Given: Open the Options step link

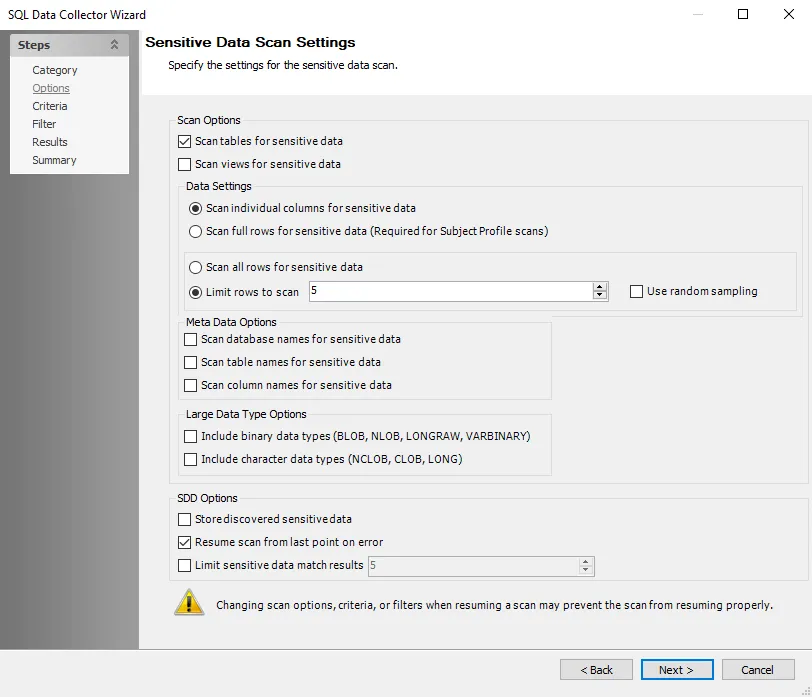Looking at the screenshot, I should pyautogui.click(x=51, y=88).
